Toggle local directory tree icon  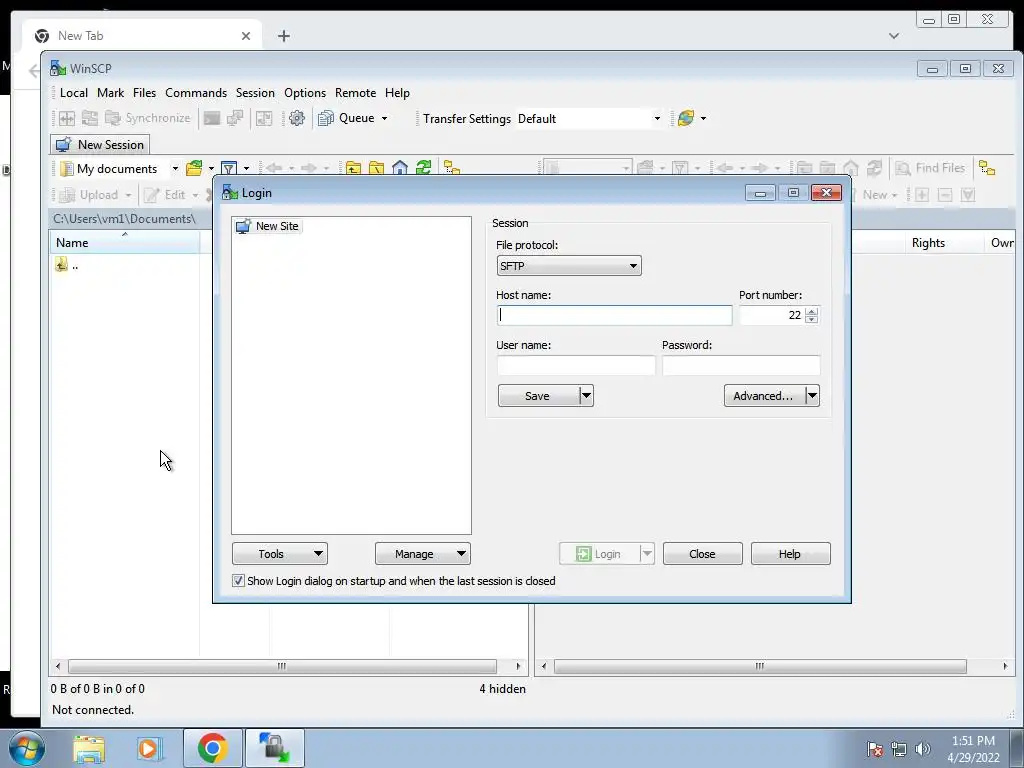pos(451,168)
